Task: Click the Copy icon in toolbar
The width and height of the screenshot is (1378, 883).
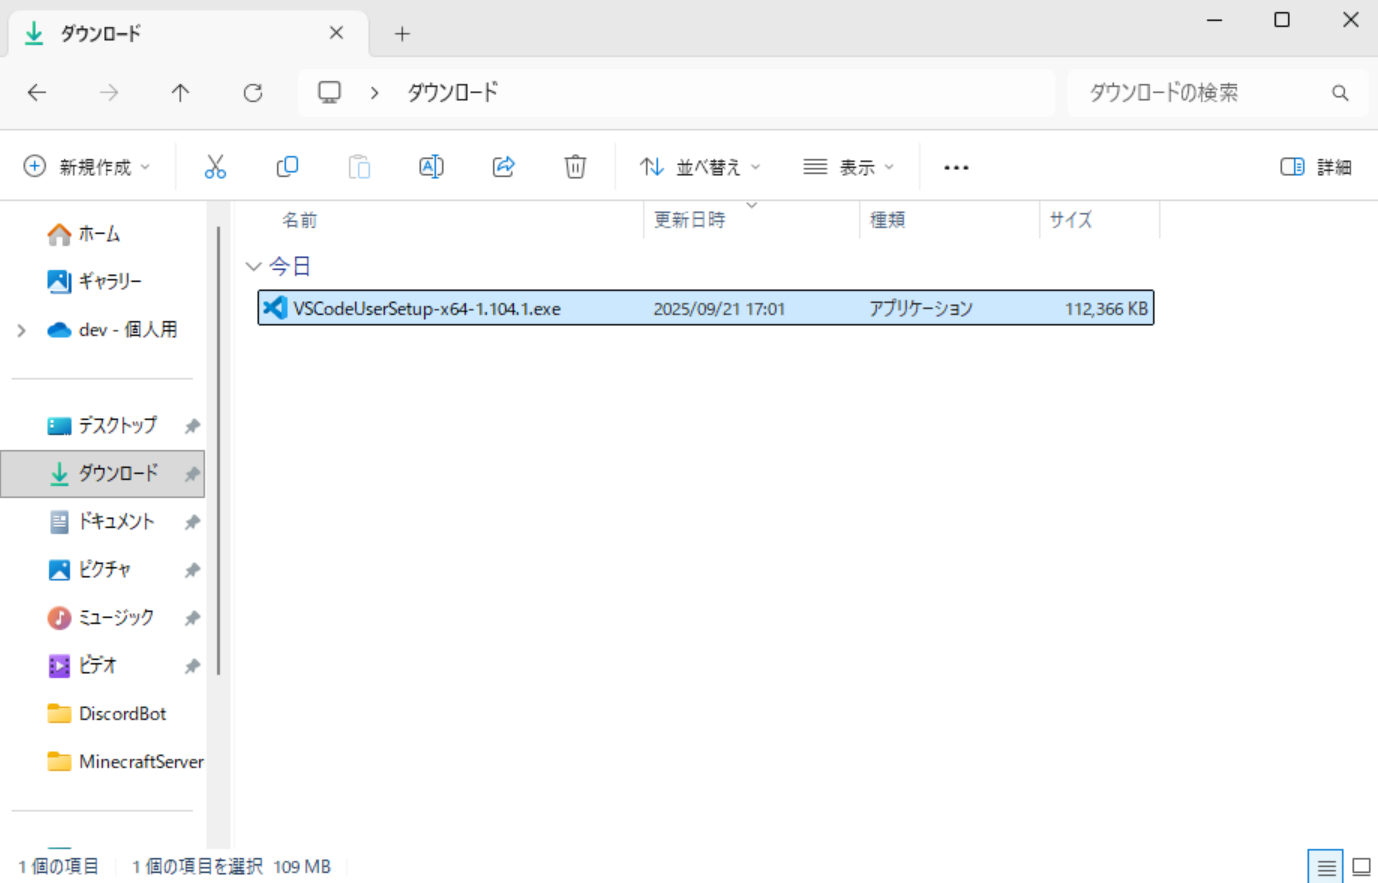Action: 287,167
